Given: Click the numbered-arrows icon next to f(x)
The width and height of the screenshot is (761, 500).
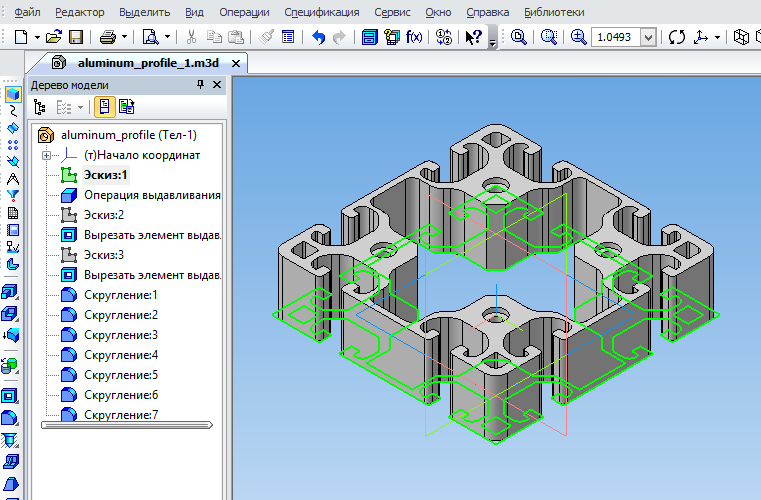Looking at the screenshot, I should [x=444, y=37].
